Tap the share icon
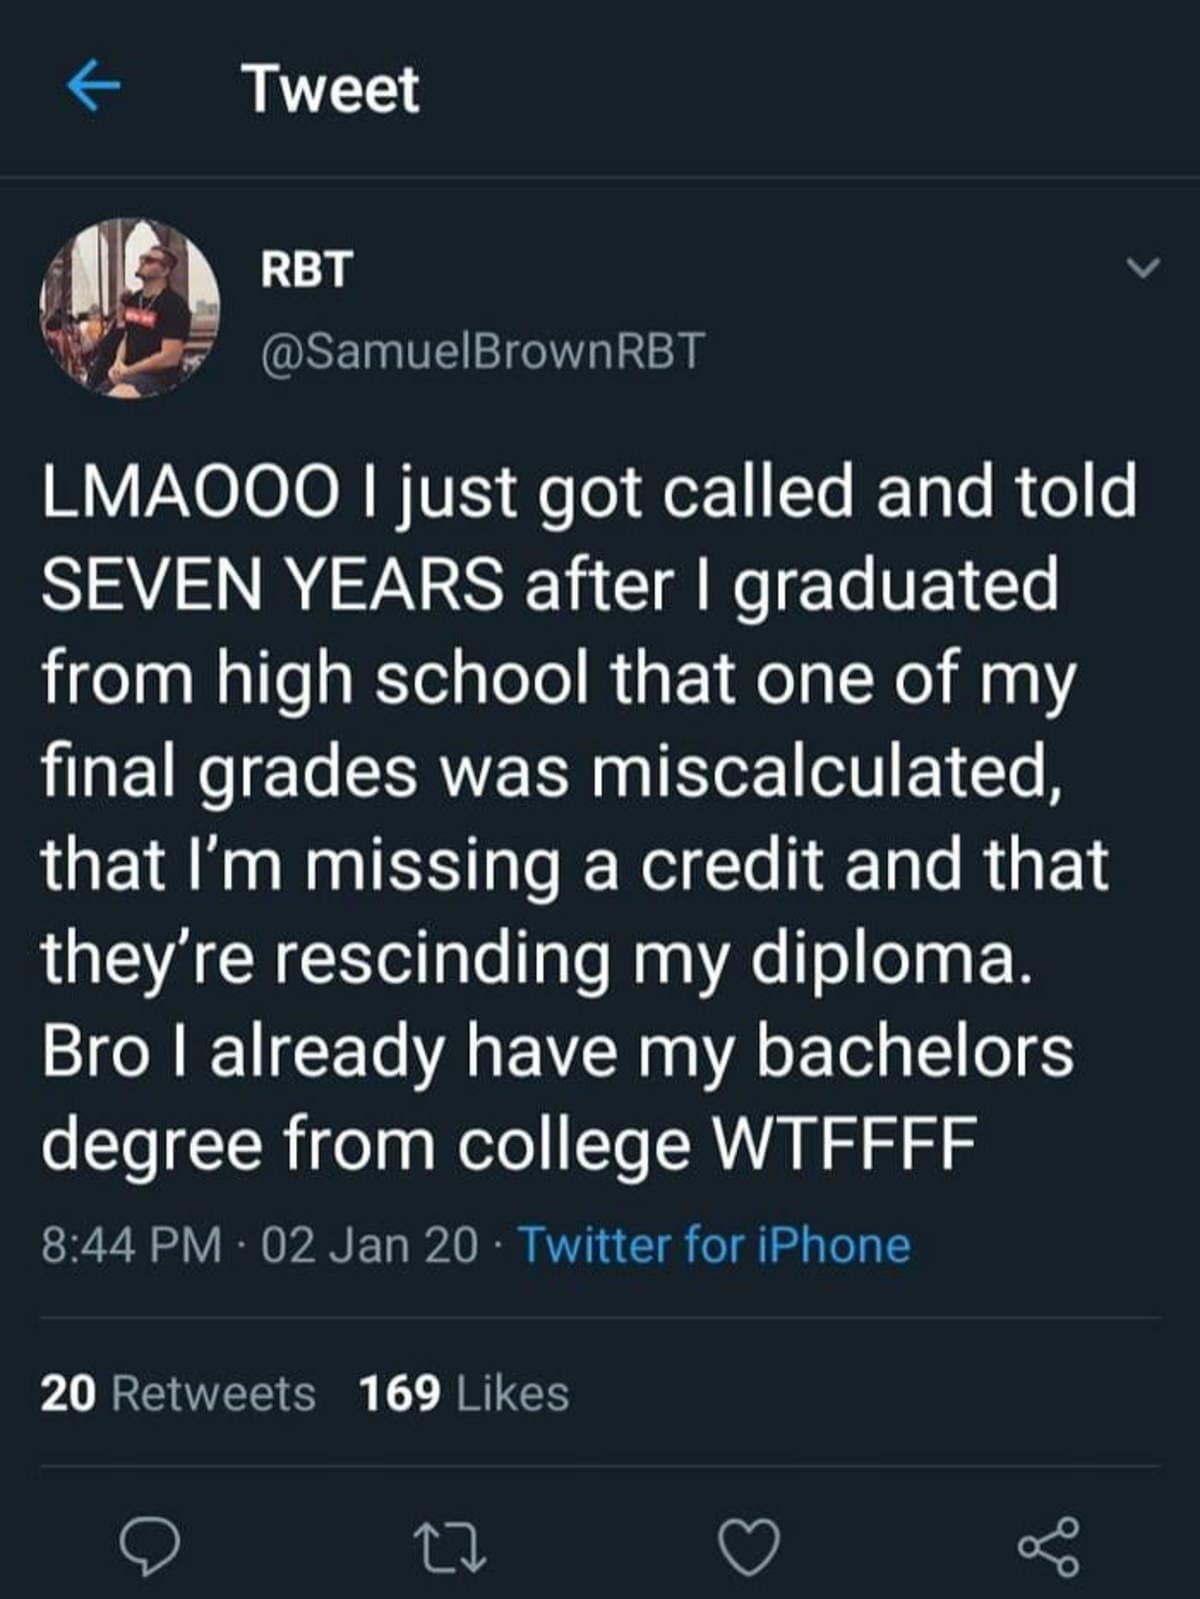1200x1599 pixels. [1049, 1547]
